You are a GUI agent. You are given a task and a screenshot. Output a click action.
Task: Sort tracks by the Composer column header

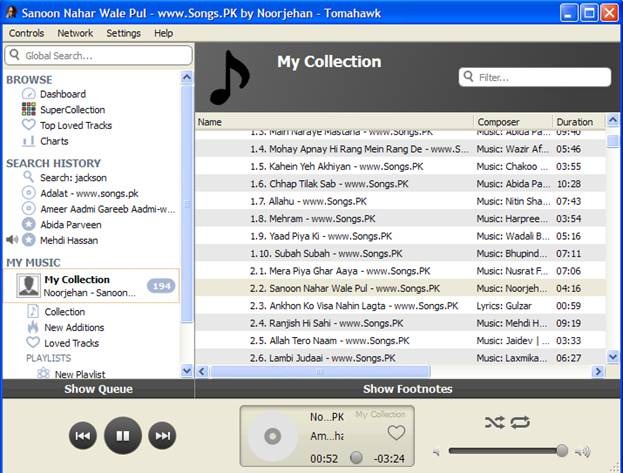pyautogui.click(x=512, y=122)
